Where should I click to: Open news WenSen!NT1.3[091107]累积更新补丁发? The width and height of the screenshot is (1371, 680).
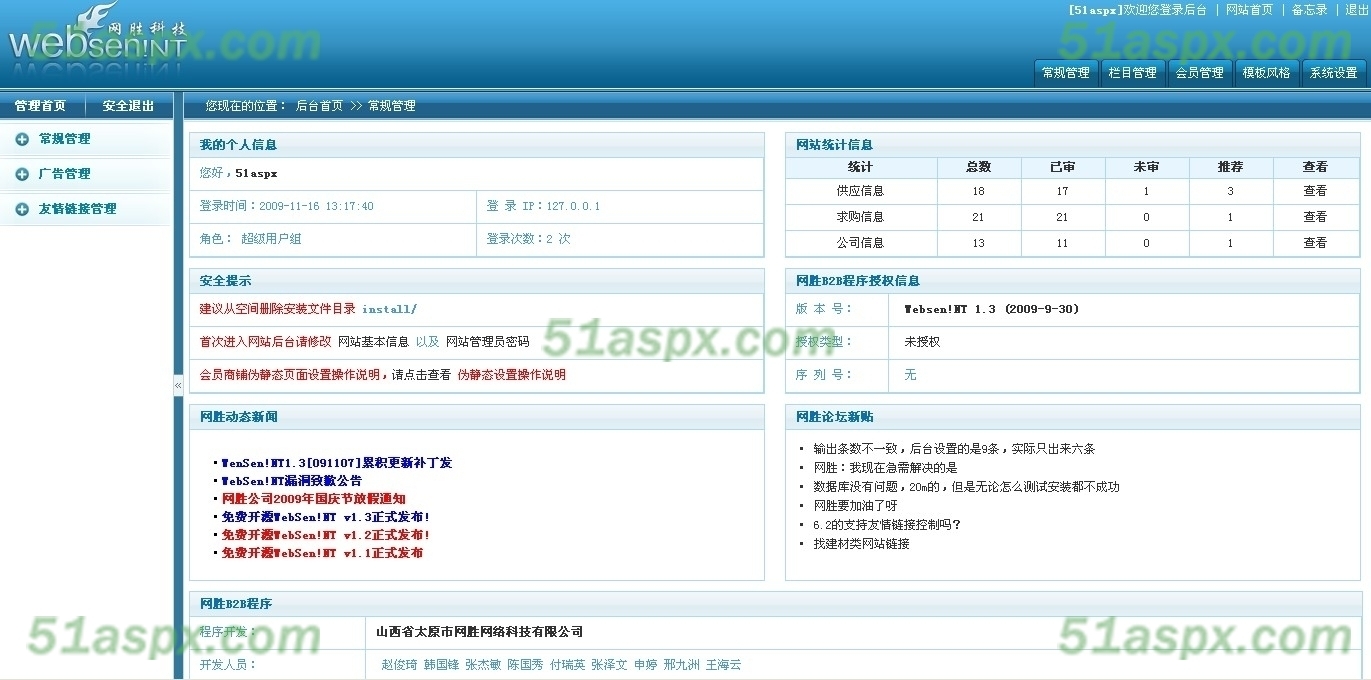pos(336,463)
